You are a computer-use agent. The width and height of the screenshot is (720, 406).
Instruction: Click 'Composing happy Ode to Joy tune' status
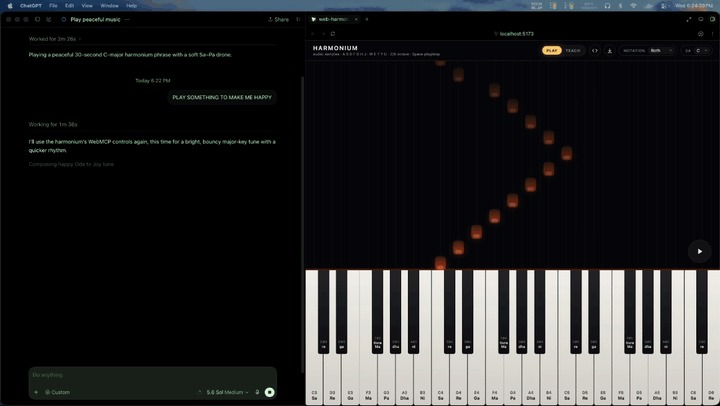coord(71,164)
